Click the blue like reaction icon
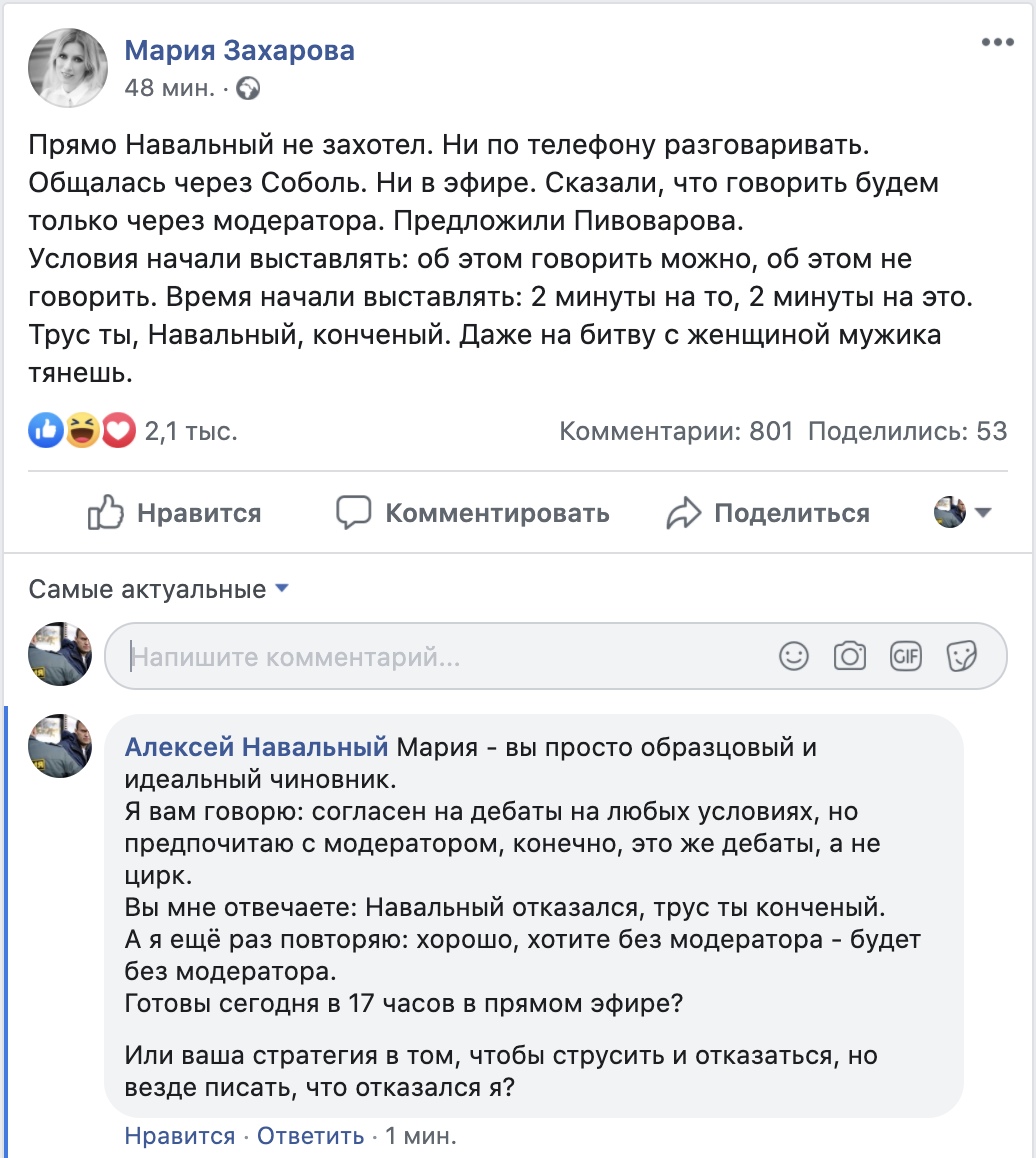 click(x=45, y=431)
